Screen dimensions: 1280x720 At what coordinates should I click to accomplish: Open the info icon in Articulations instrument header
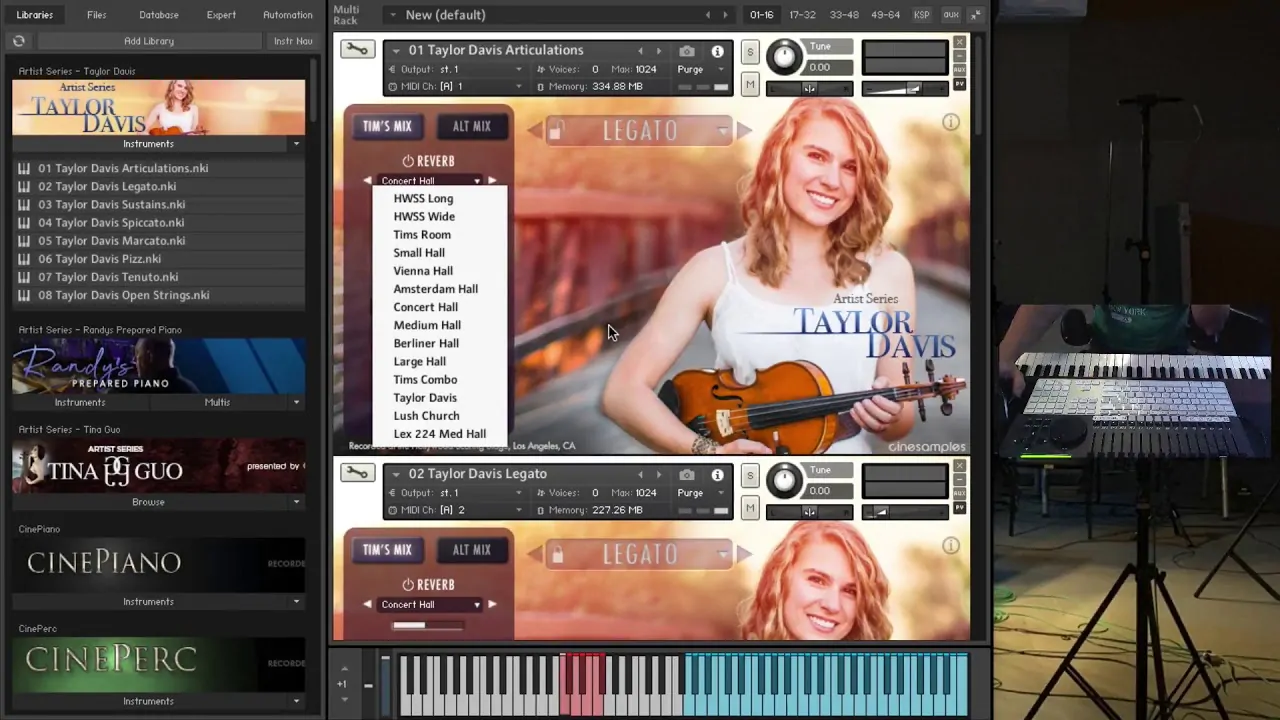click(717, 51)
